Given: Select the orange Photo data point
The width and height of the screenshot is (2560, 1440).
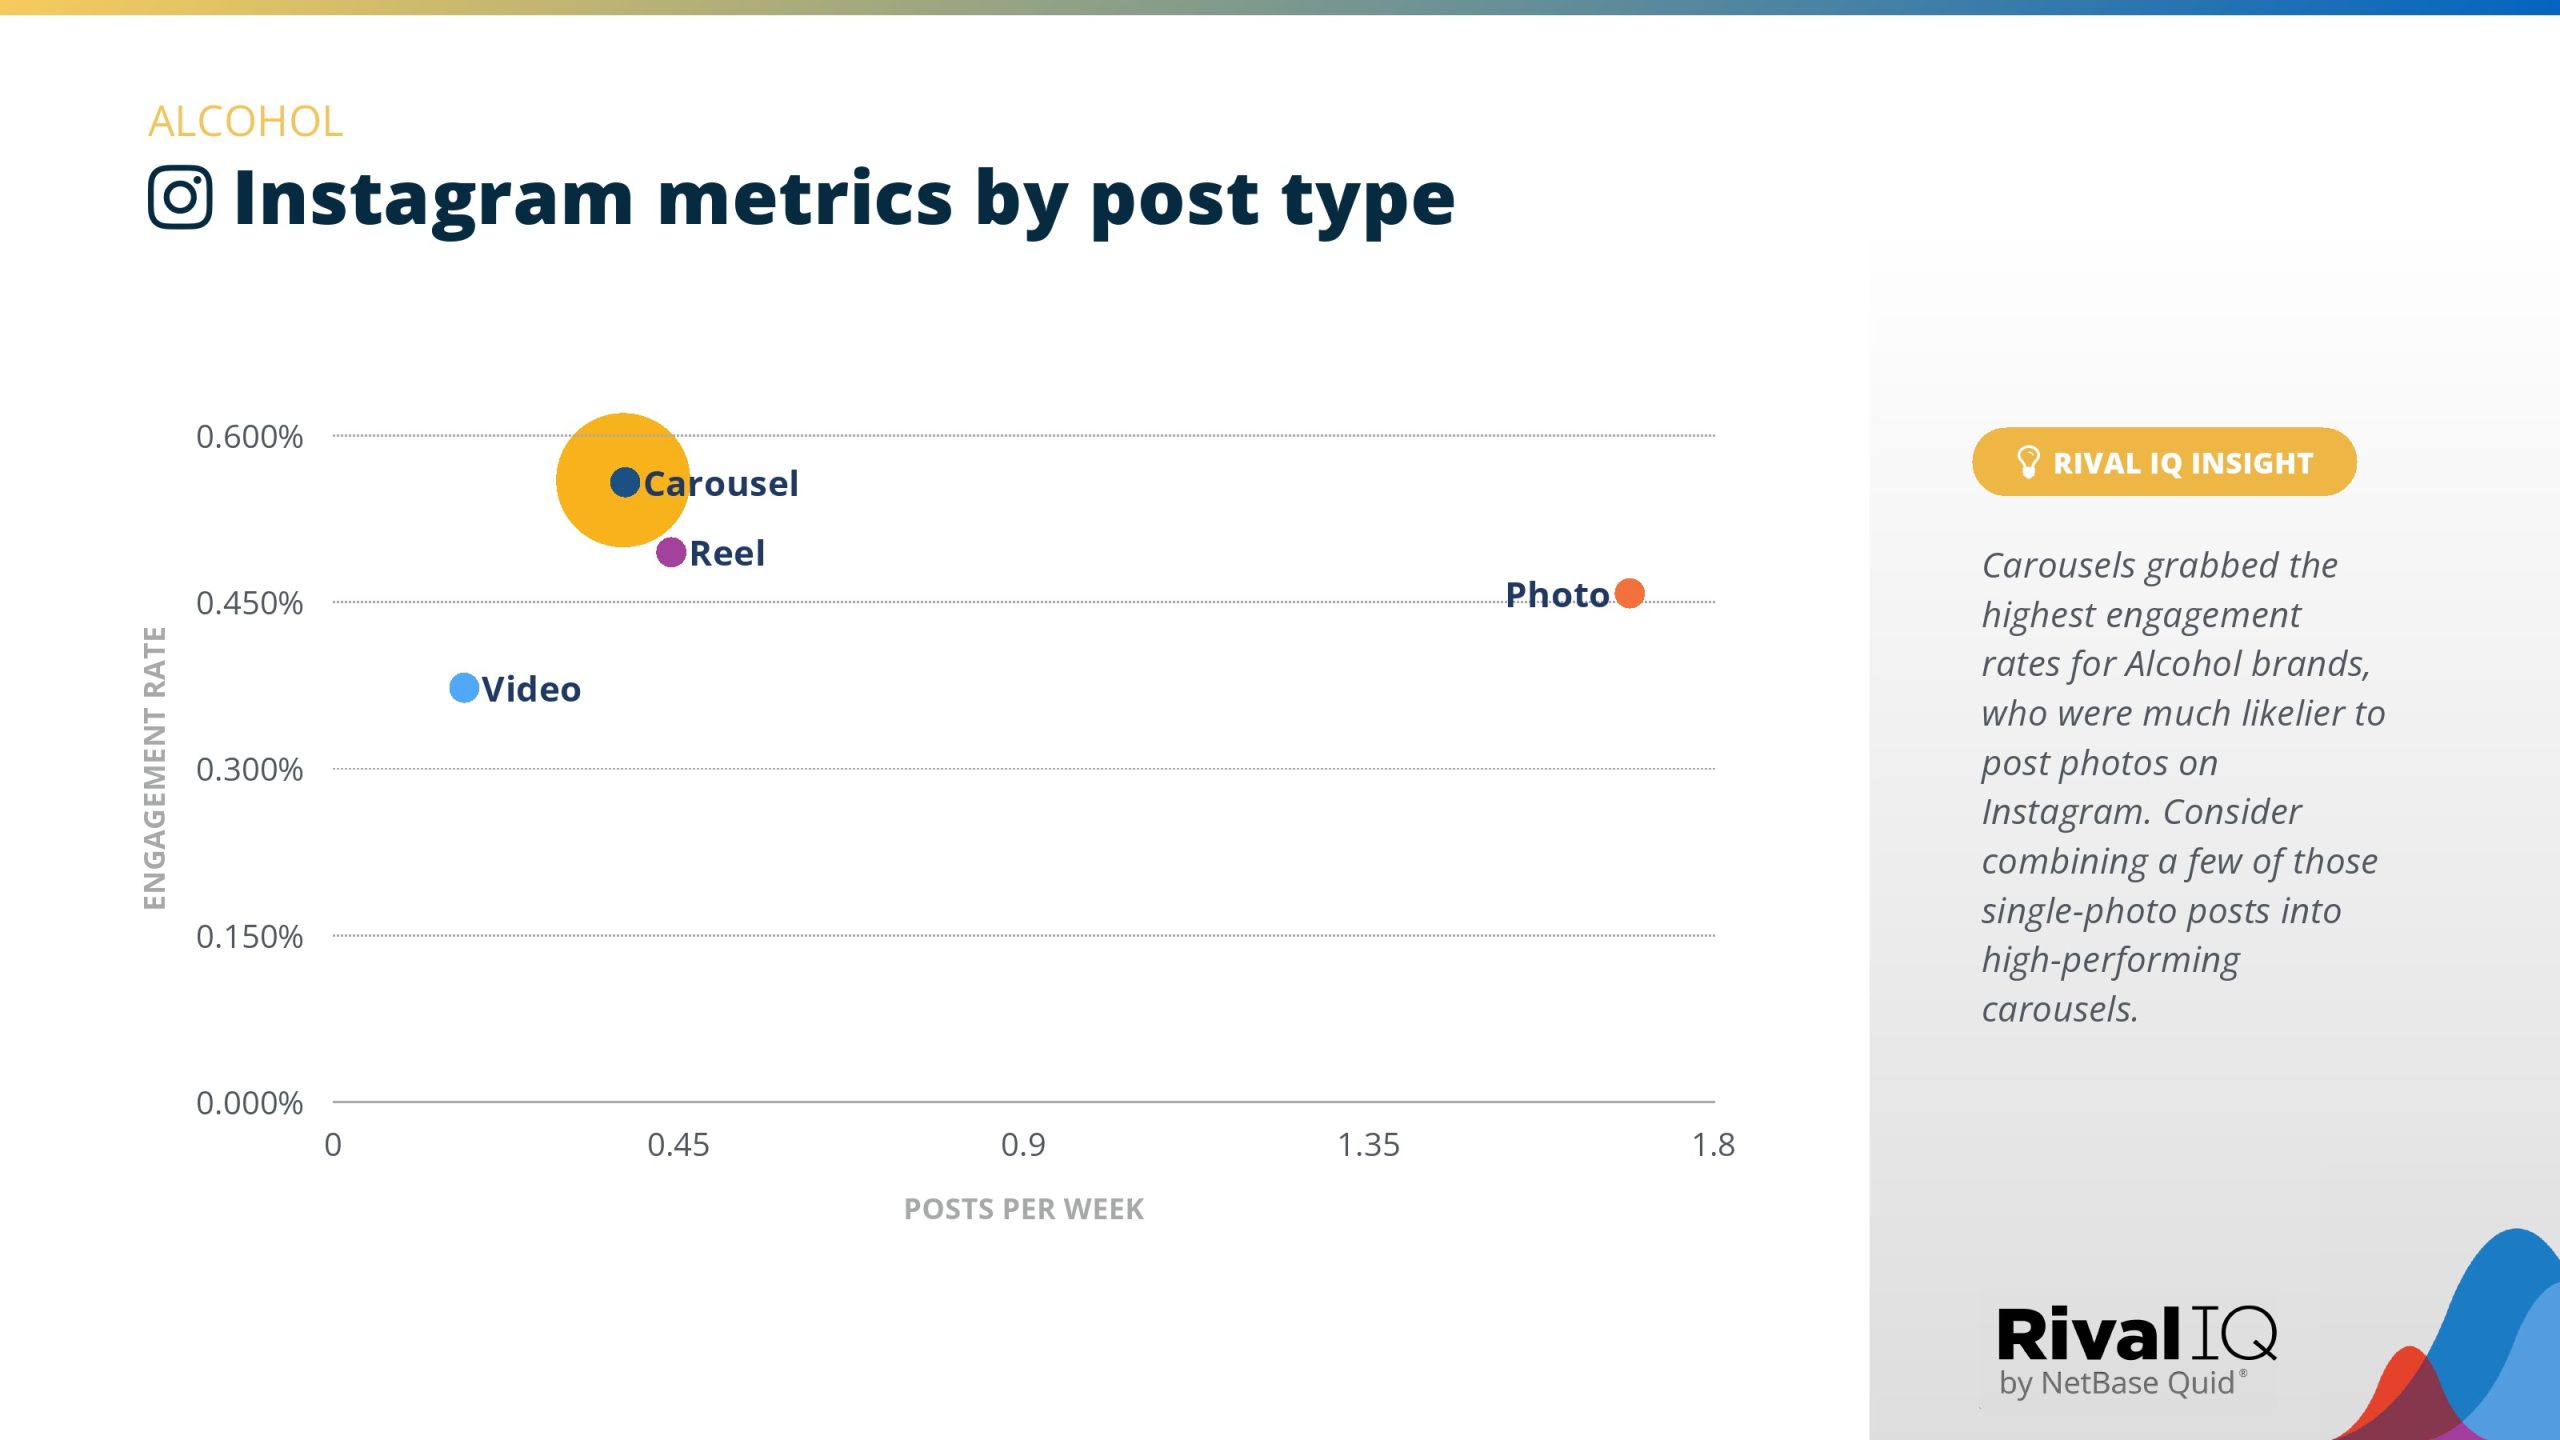Looking at the screenshot, I should pos(1629,593).
